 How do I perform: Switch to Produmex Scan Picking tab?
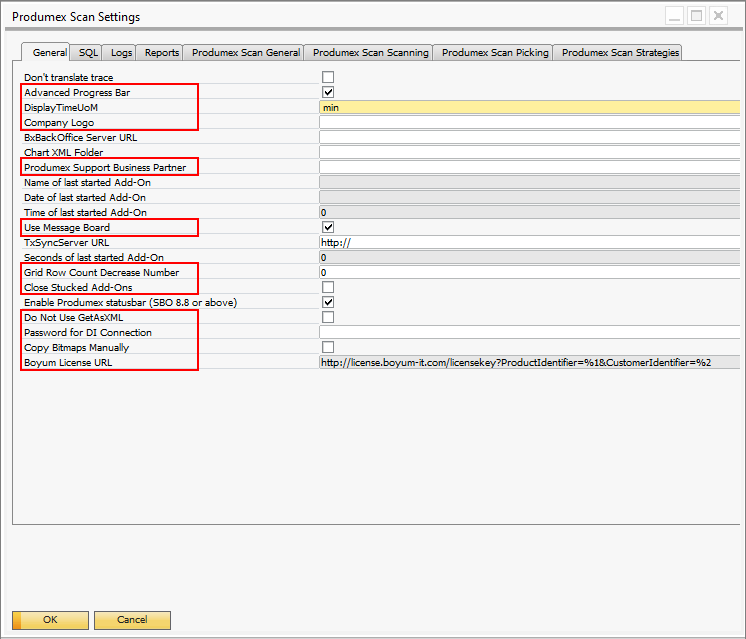point(495,53)
